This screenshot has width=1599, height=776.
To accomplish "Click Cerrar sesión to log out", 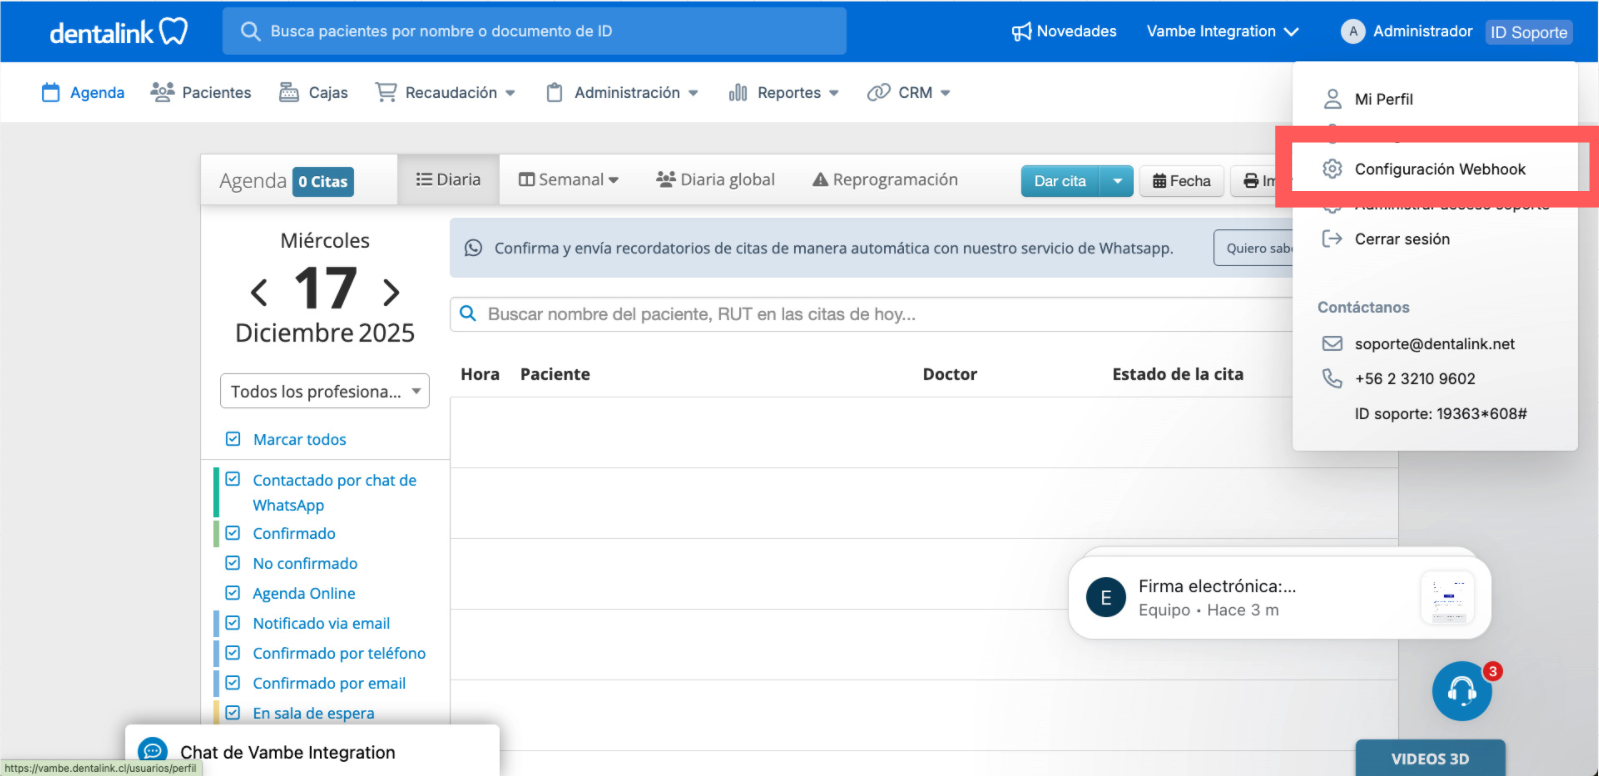I will [1401, 239].
